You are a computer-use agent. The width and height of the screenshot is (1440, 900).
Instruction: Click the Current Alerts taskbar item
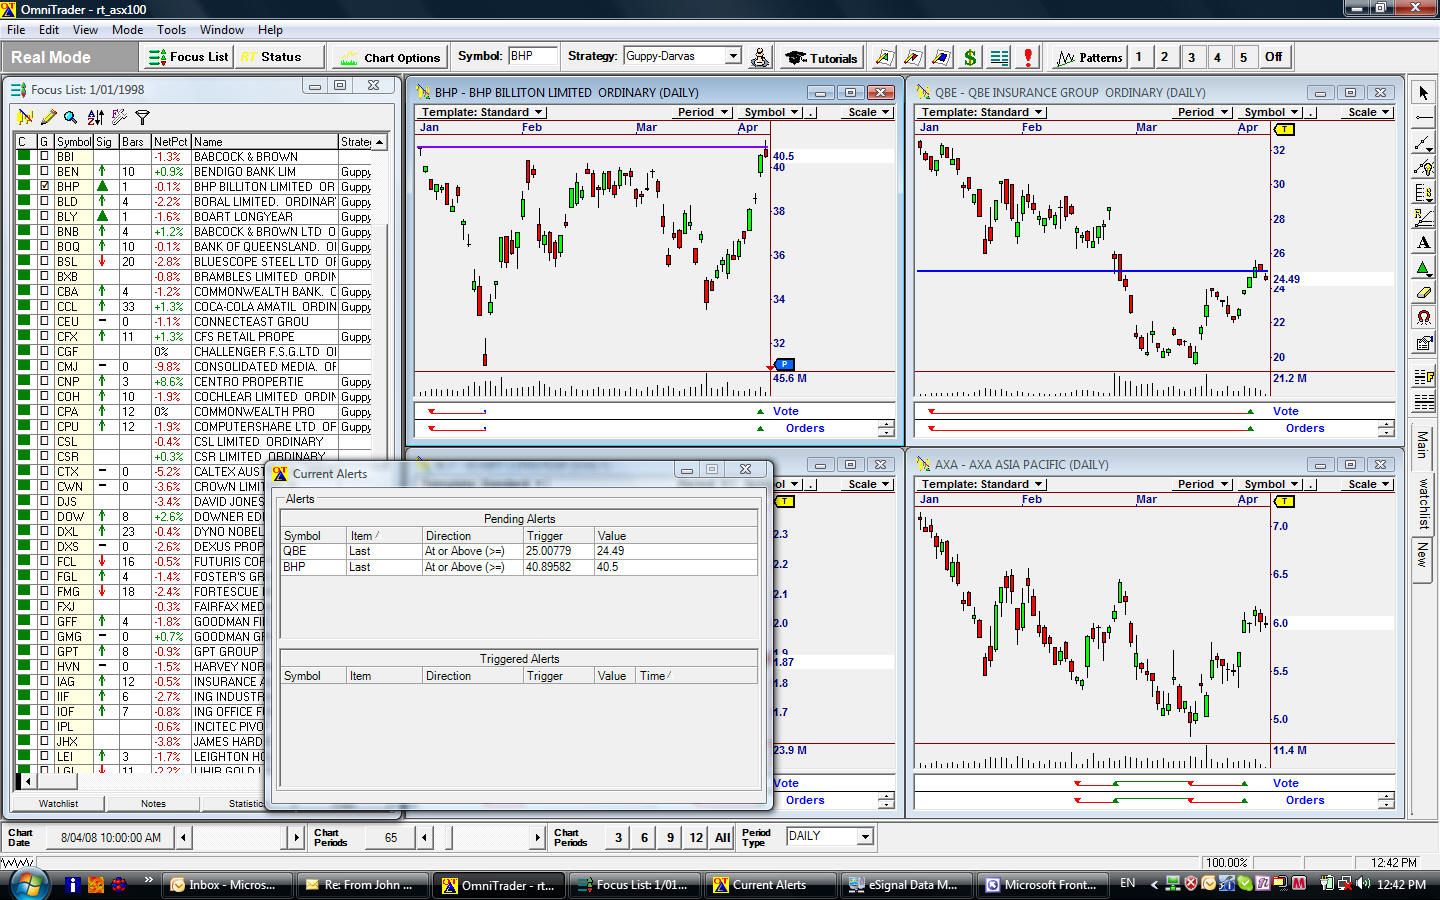click(770, 885)
